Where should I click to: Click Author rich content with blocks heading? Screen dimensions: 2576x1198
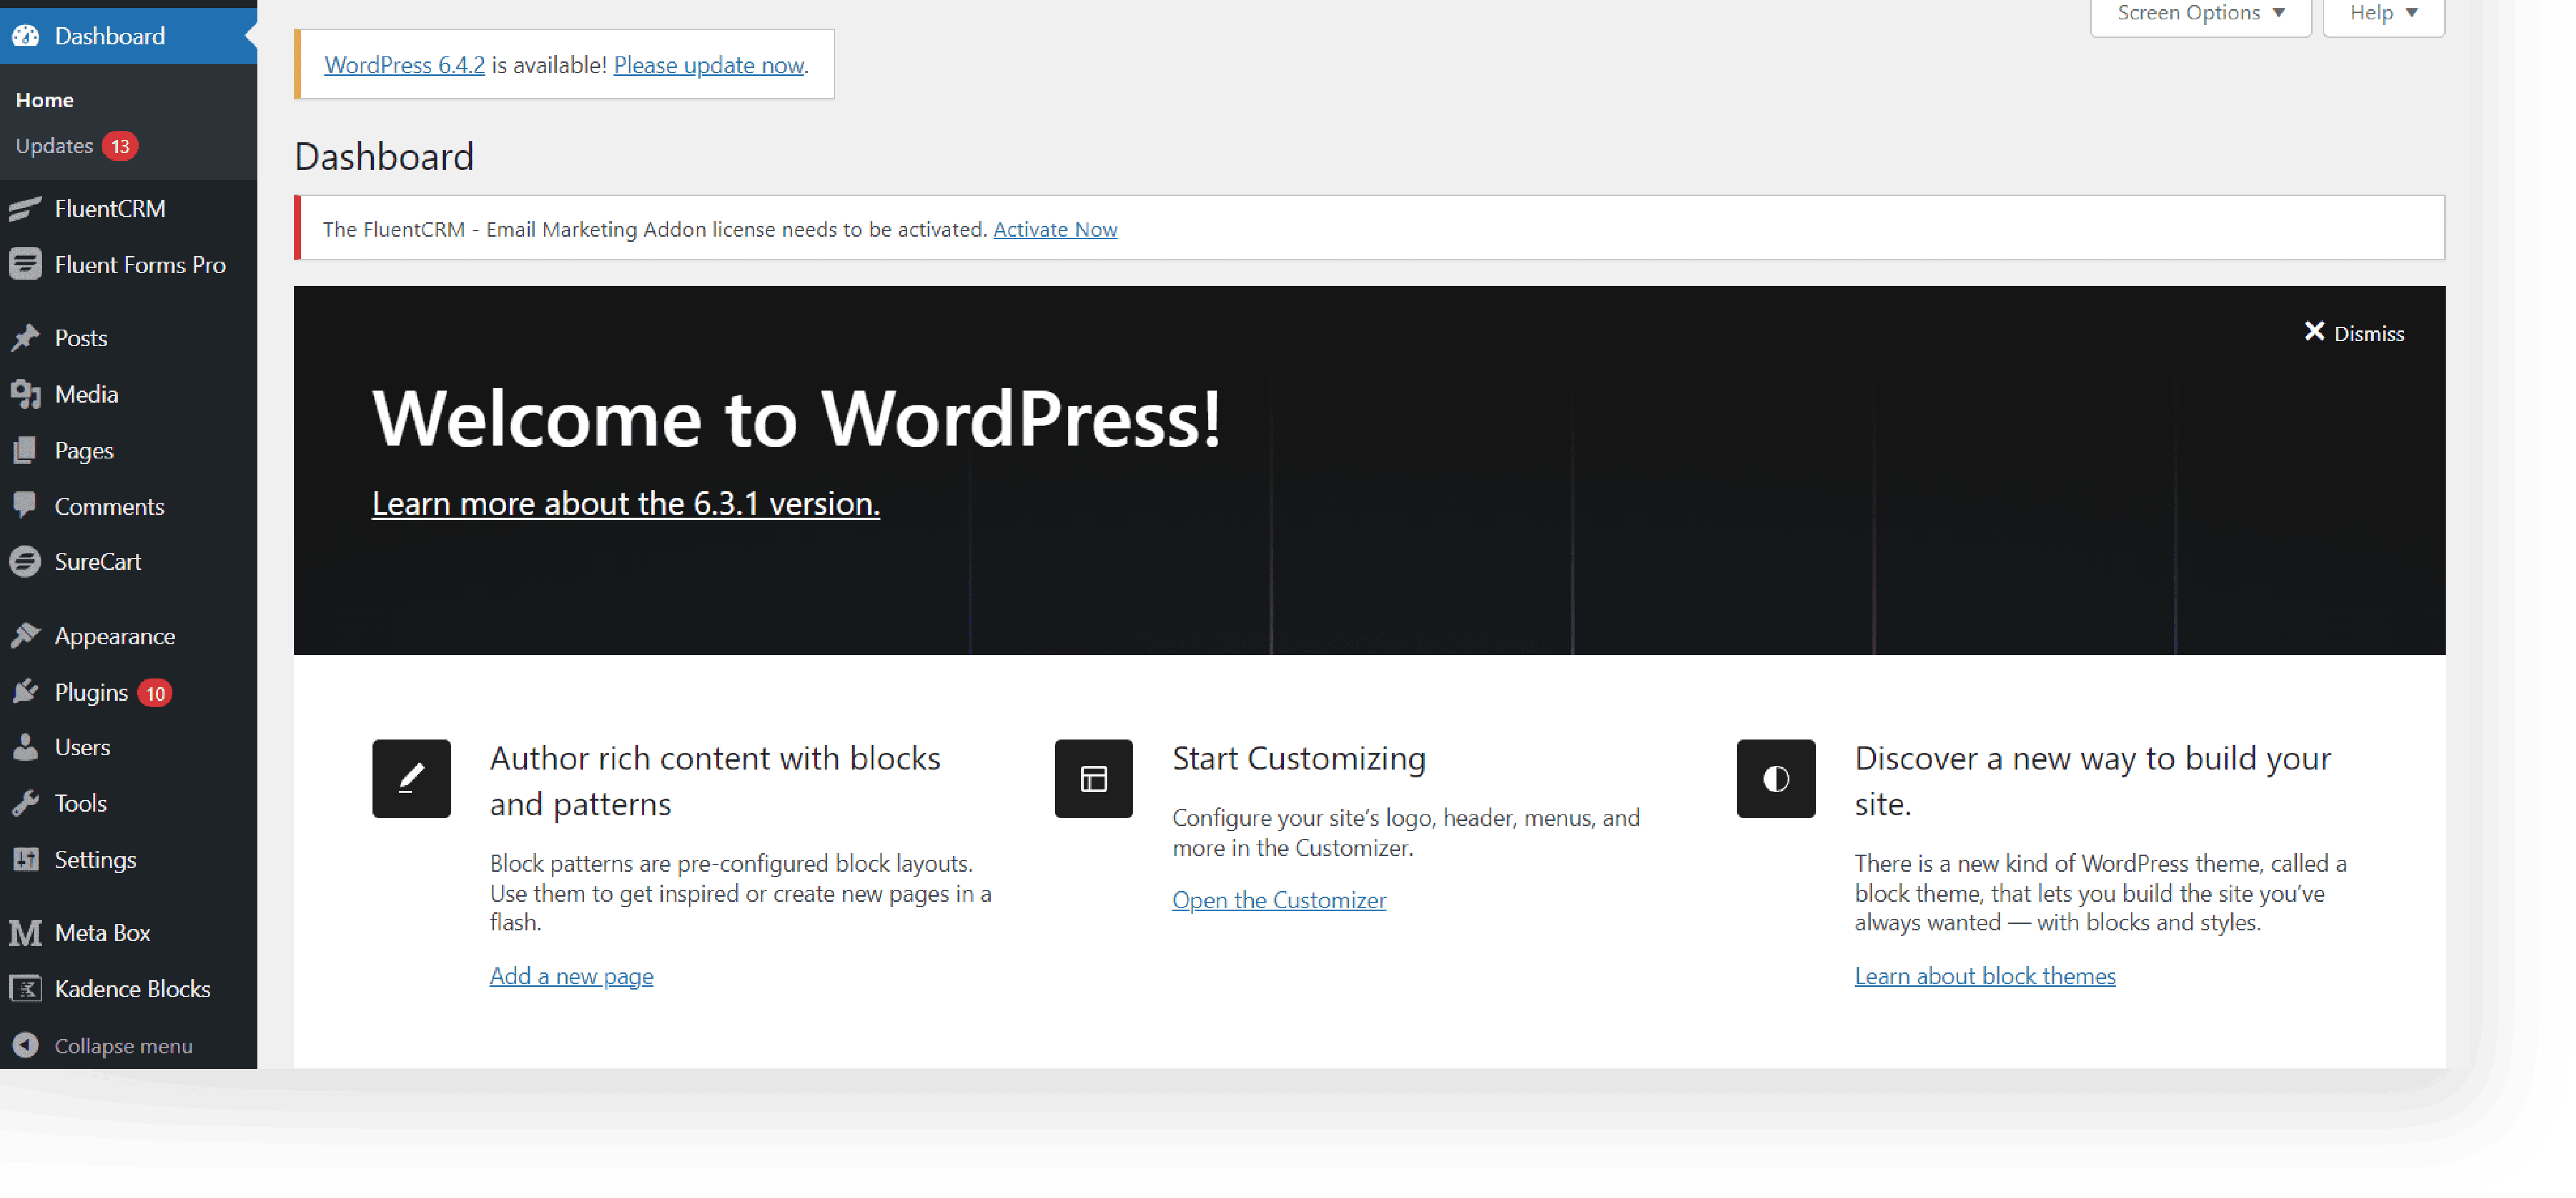tap(715, 781)
